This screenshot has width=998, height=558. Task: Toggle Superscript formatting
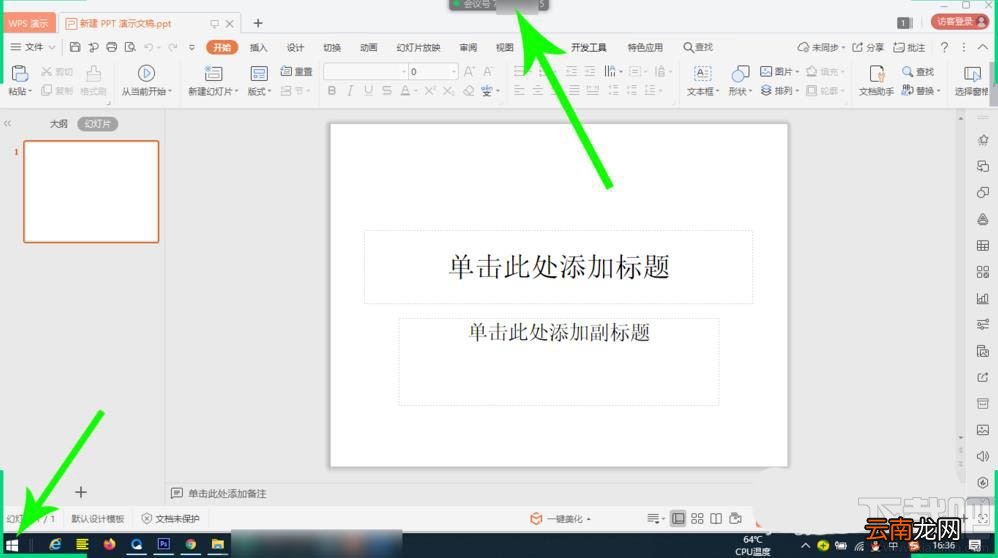click(430, 91)
